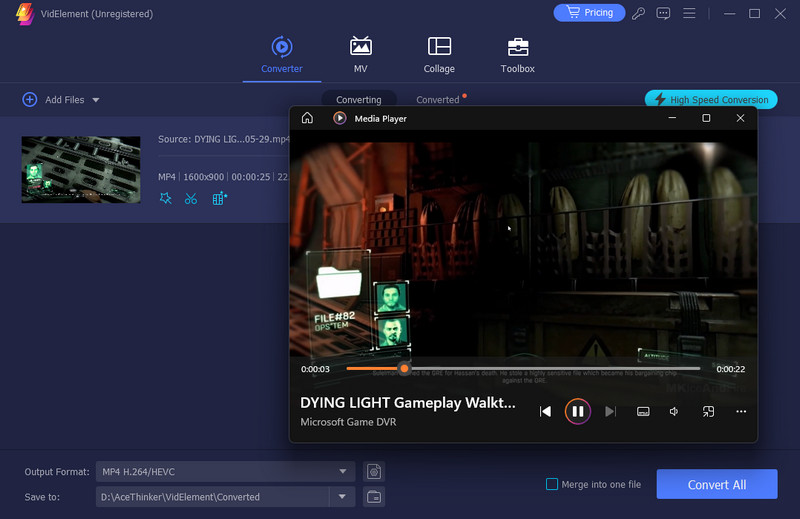800x519 pixels.
Task: Open the Toolbox tab
Action: tap(517, 55)
